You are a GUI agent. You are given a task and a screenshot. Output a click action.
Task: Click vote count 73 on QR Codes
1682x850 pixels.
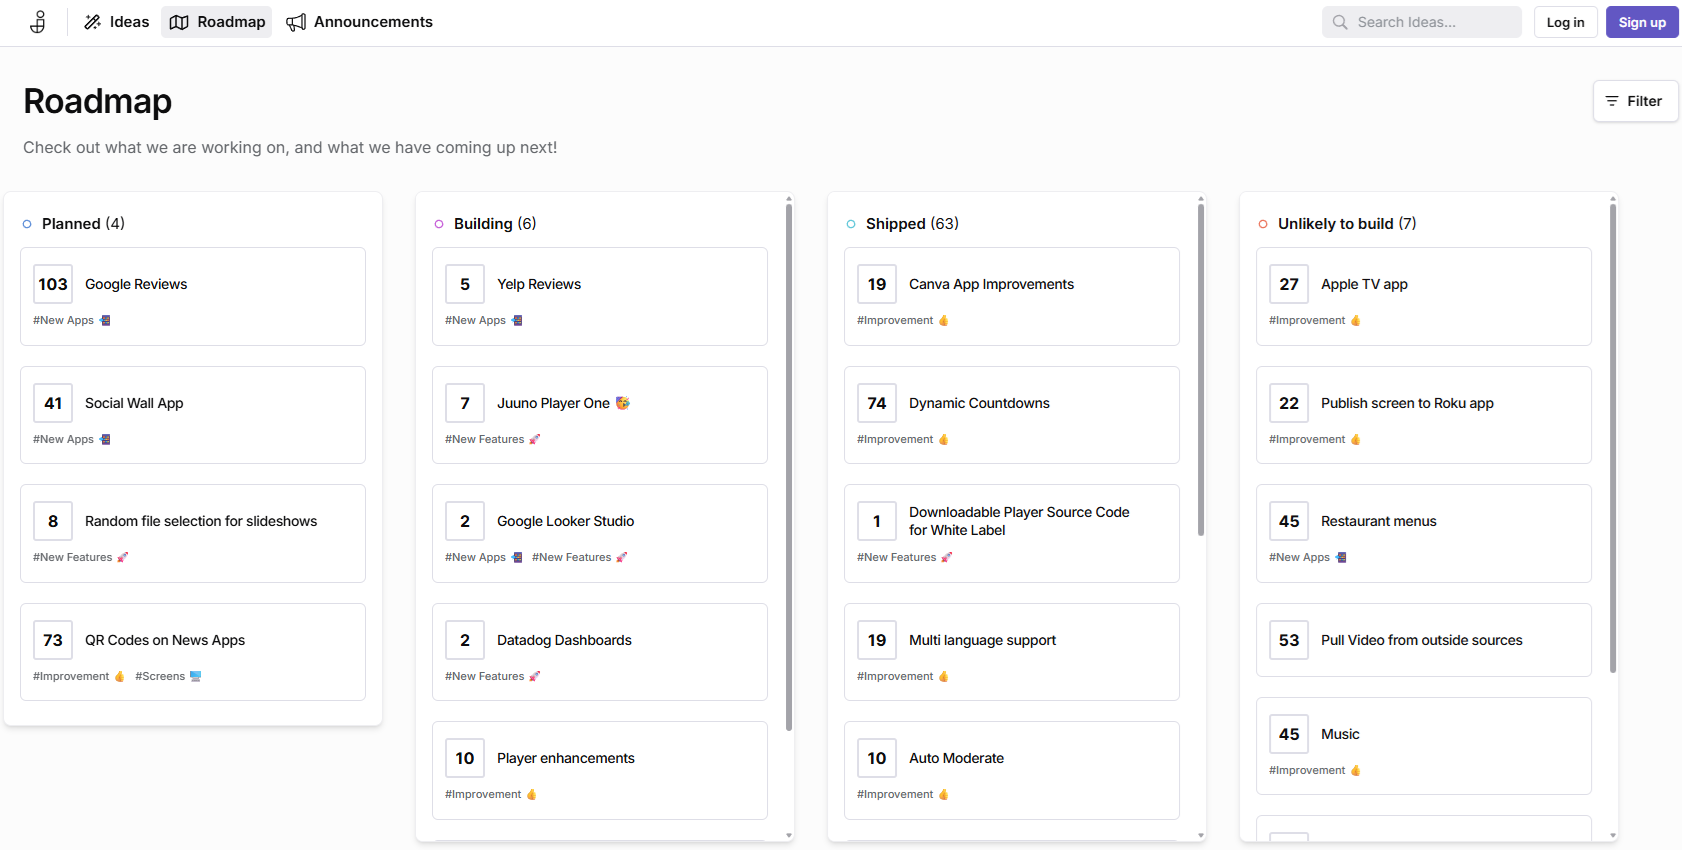(x=53, y=640)
